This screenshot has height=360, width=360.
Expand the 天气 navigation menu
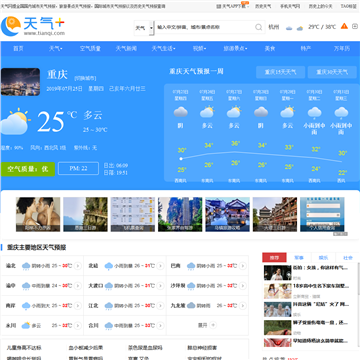[56, 49]
